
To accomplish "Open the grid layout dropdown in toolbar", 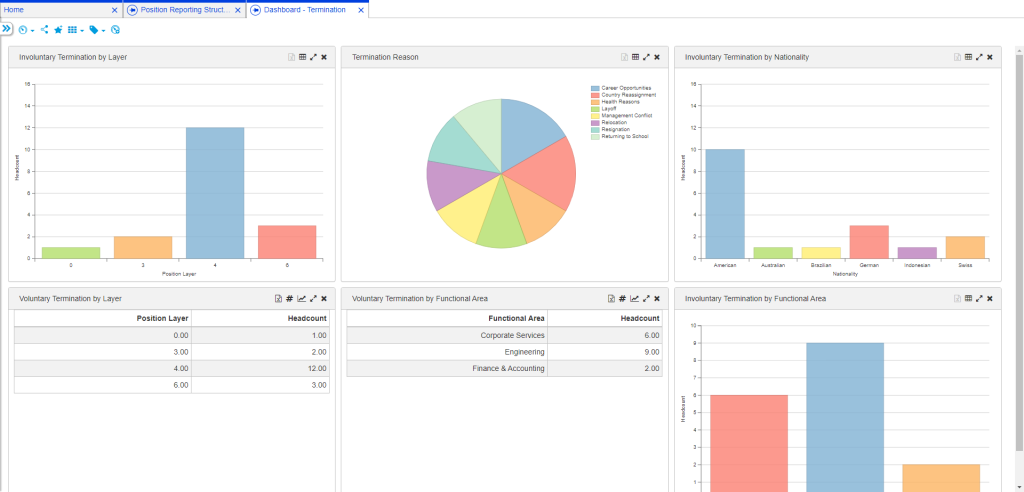I will pos(75,30).
